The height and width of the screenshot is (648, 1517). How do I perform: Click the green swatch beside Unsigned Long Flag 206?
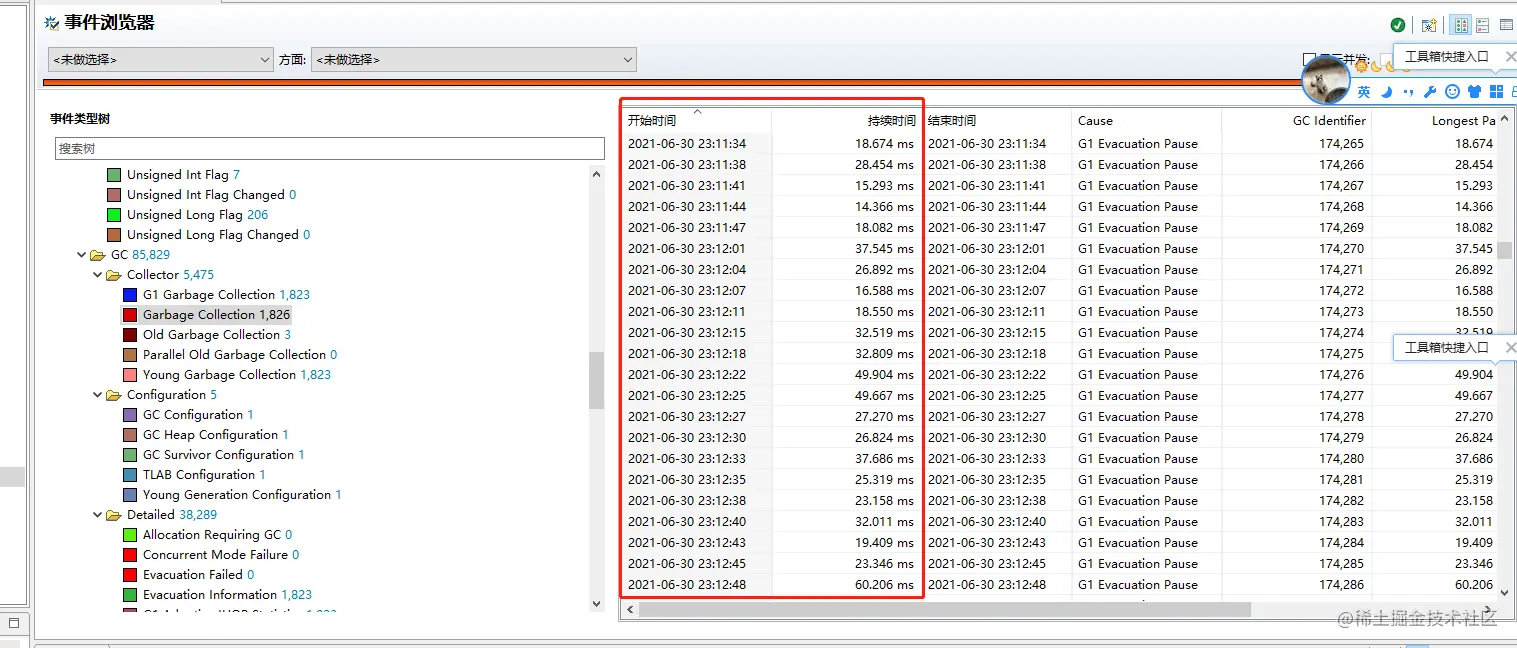[114, 215]
